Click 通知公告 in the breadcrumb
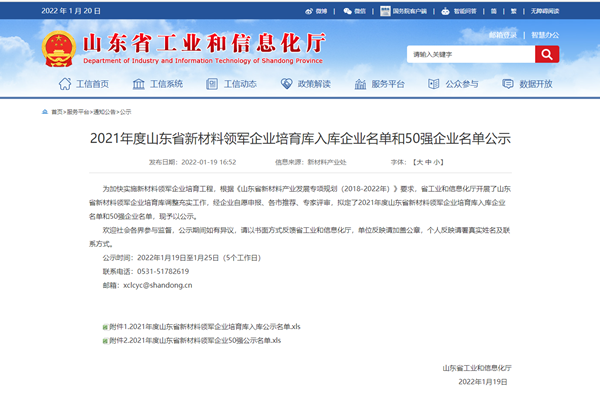 (105, 113)
